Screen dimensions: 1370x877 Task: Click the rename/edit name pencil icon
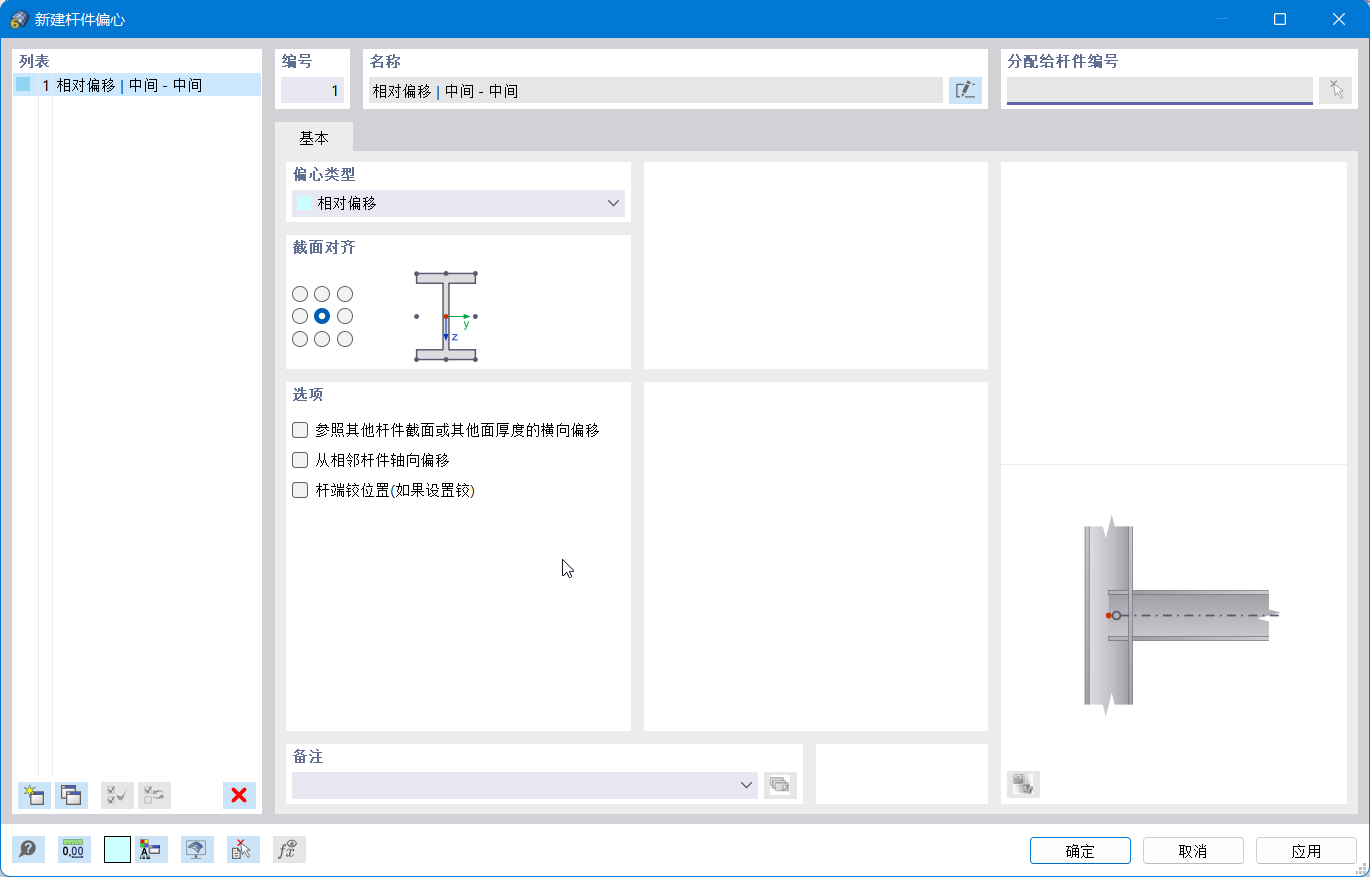point(964,90)
